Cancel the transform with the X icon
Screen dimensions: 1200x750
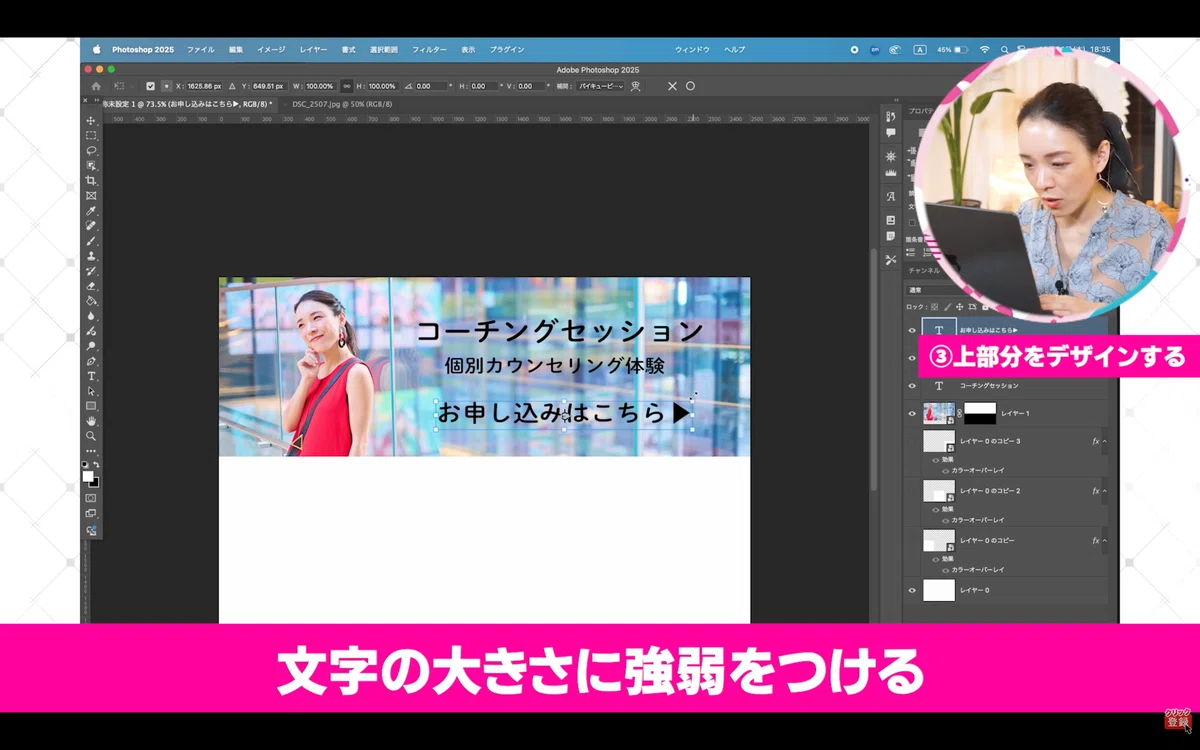(x=672, y=86)
